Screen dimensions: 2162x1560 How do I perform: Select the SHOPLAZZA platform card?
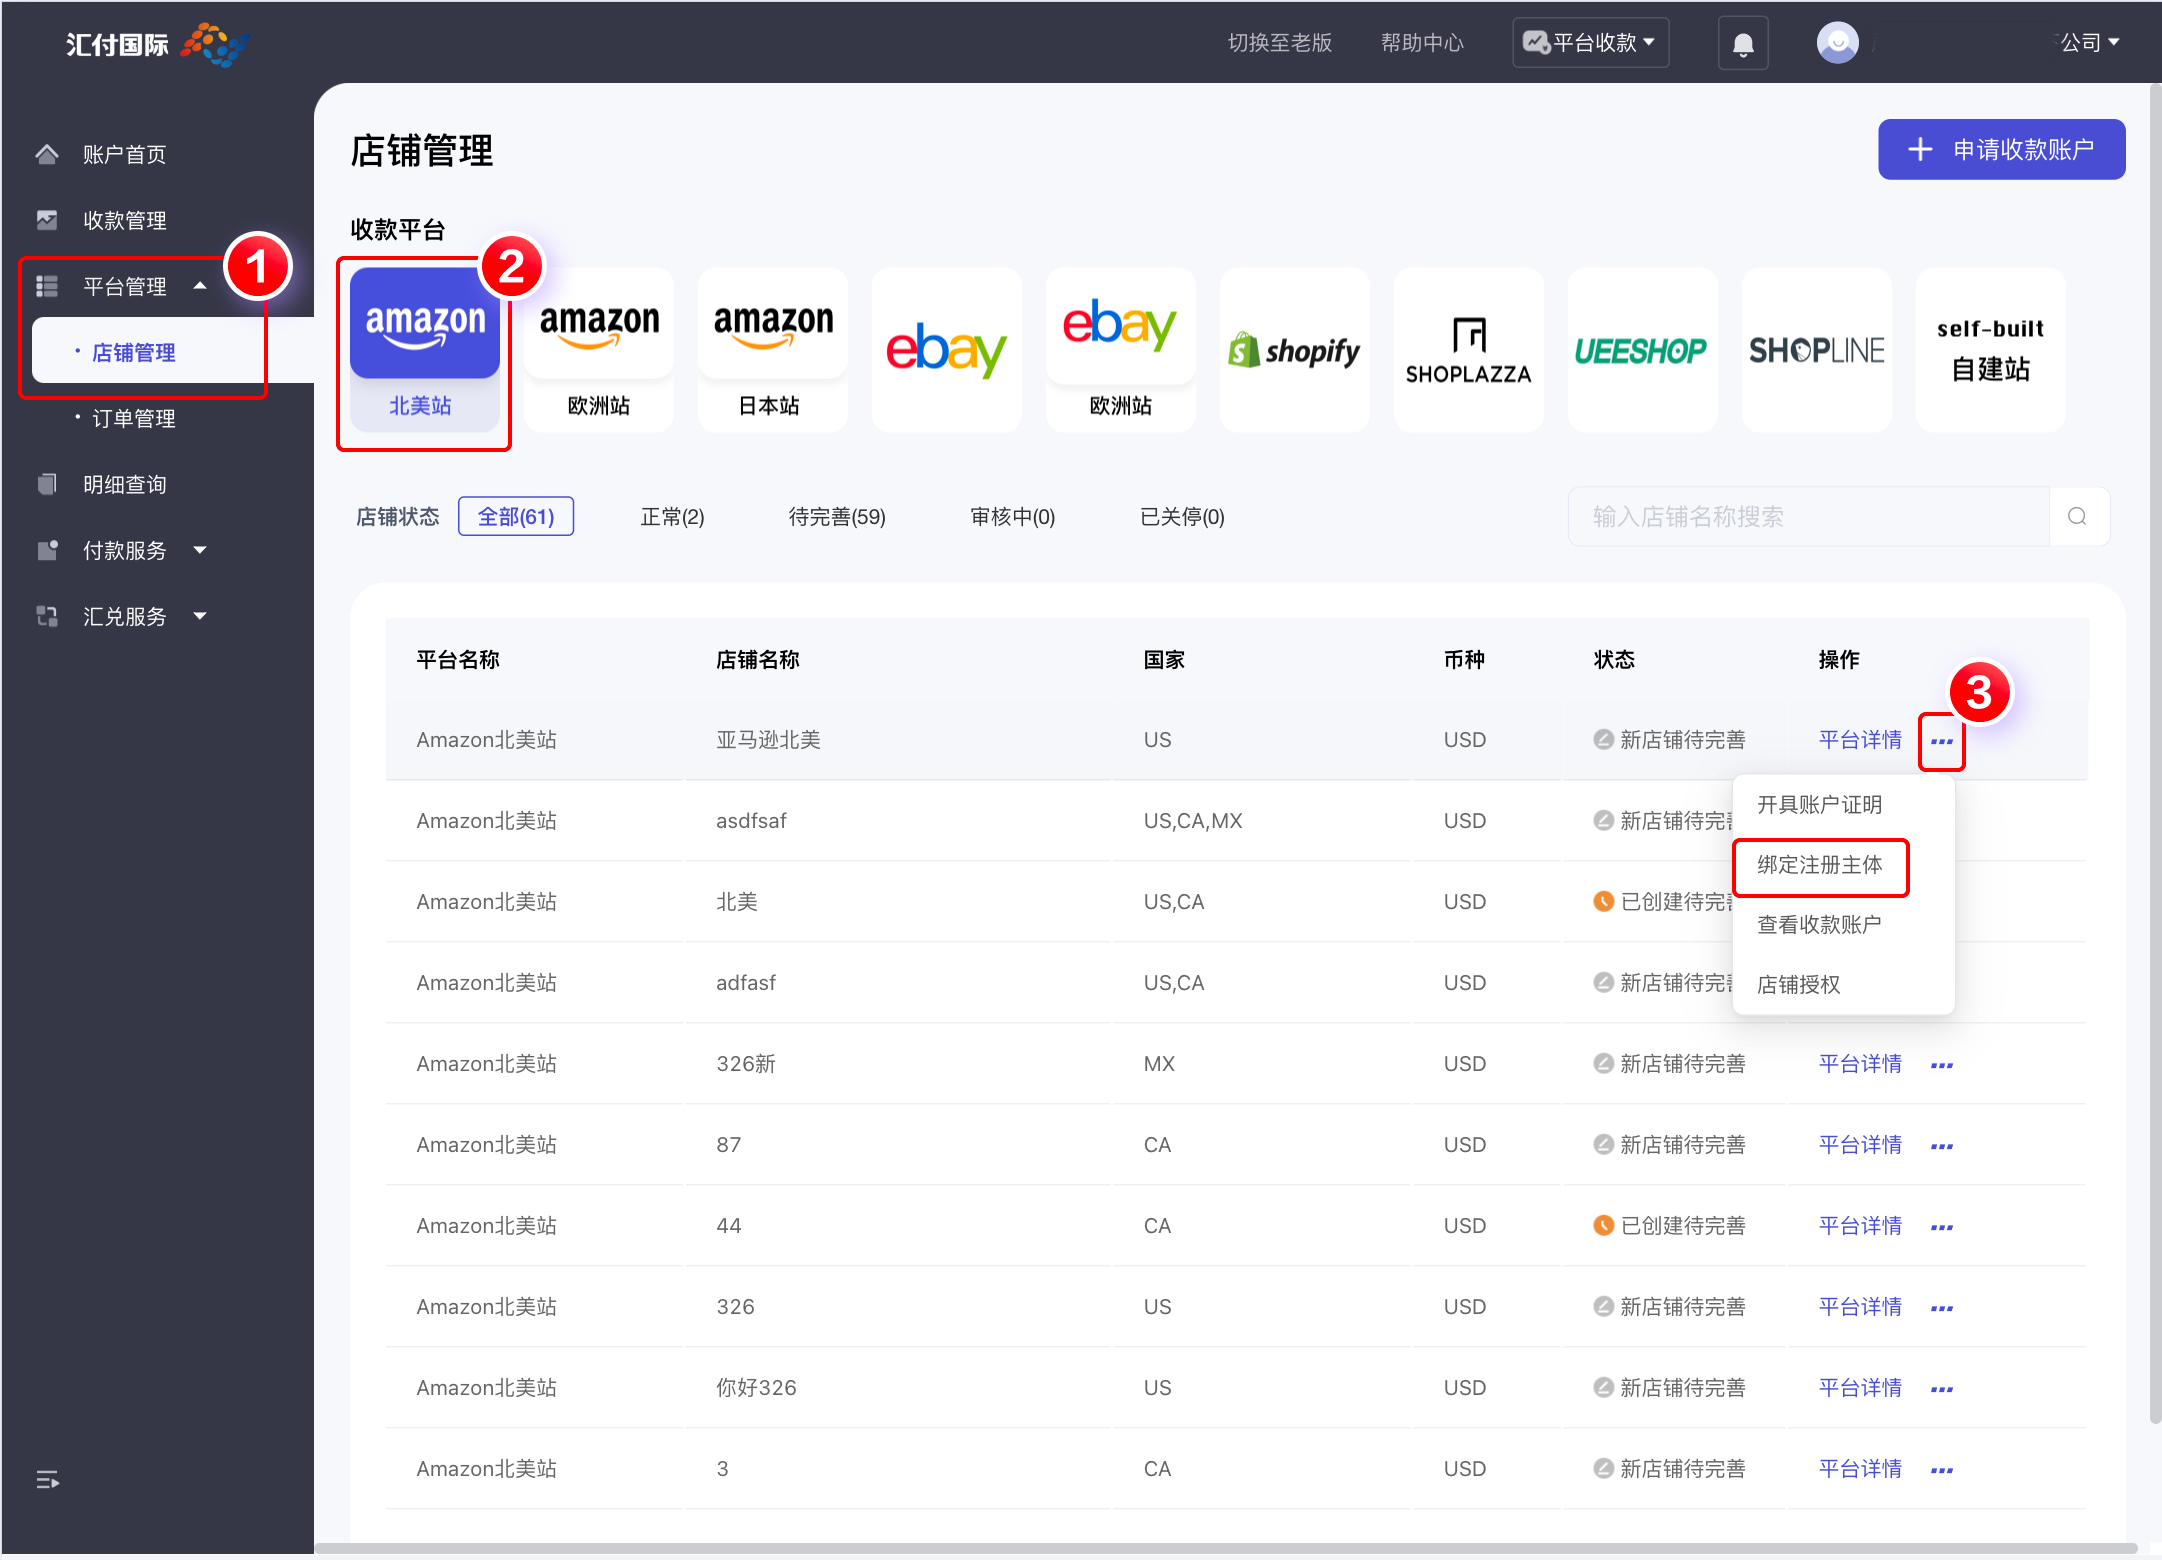(1469, 350)
